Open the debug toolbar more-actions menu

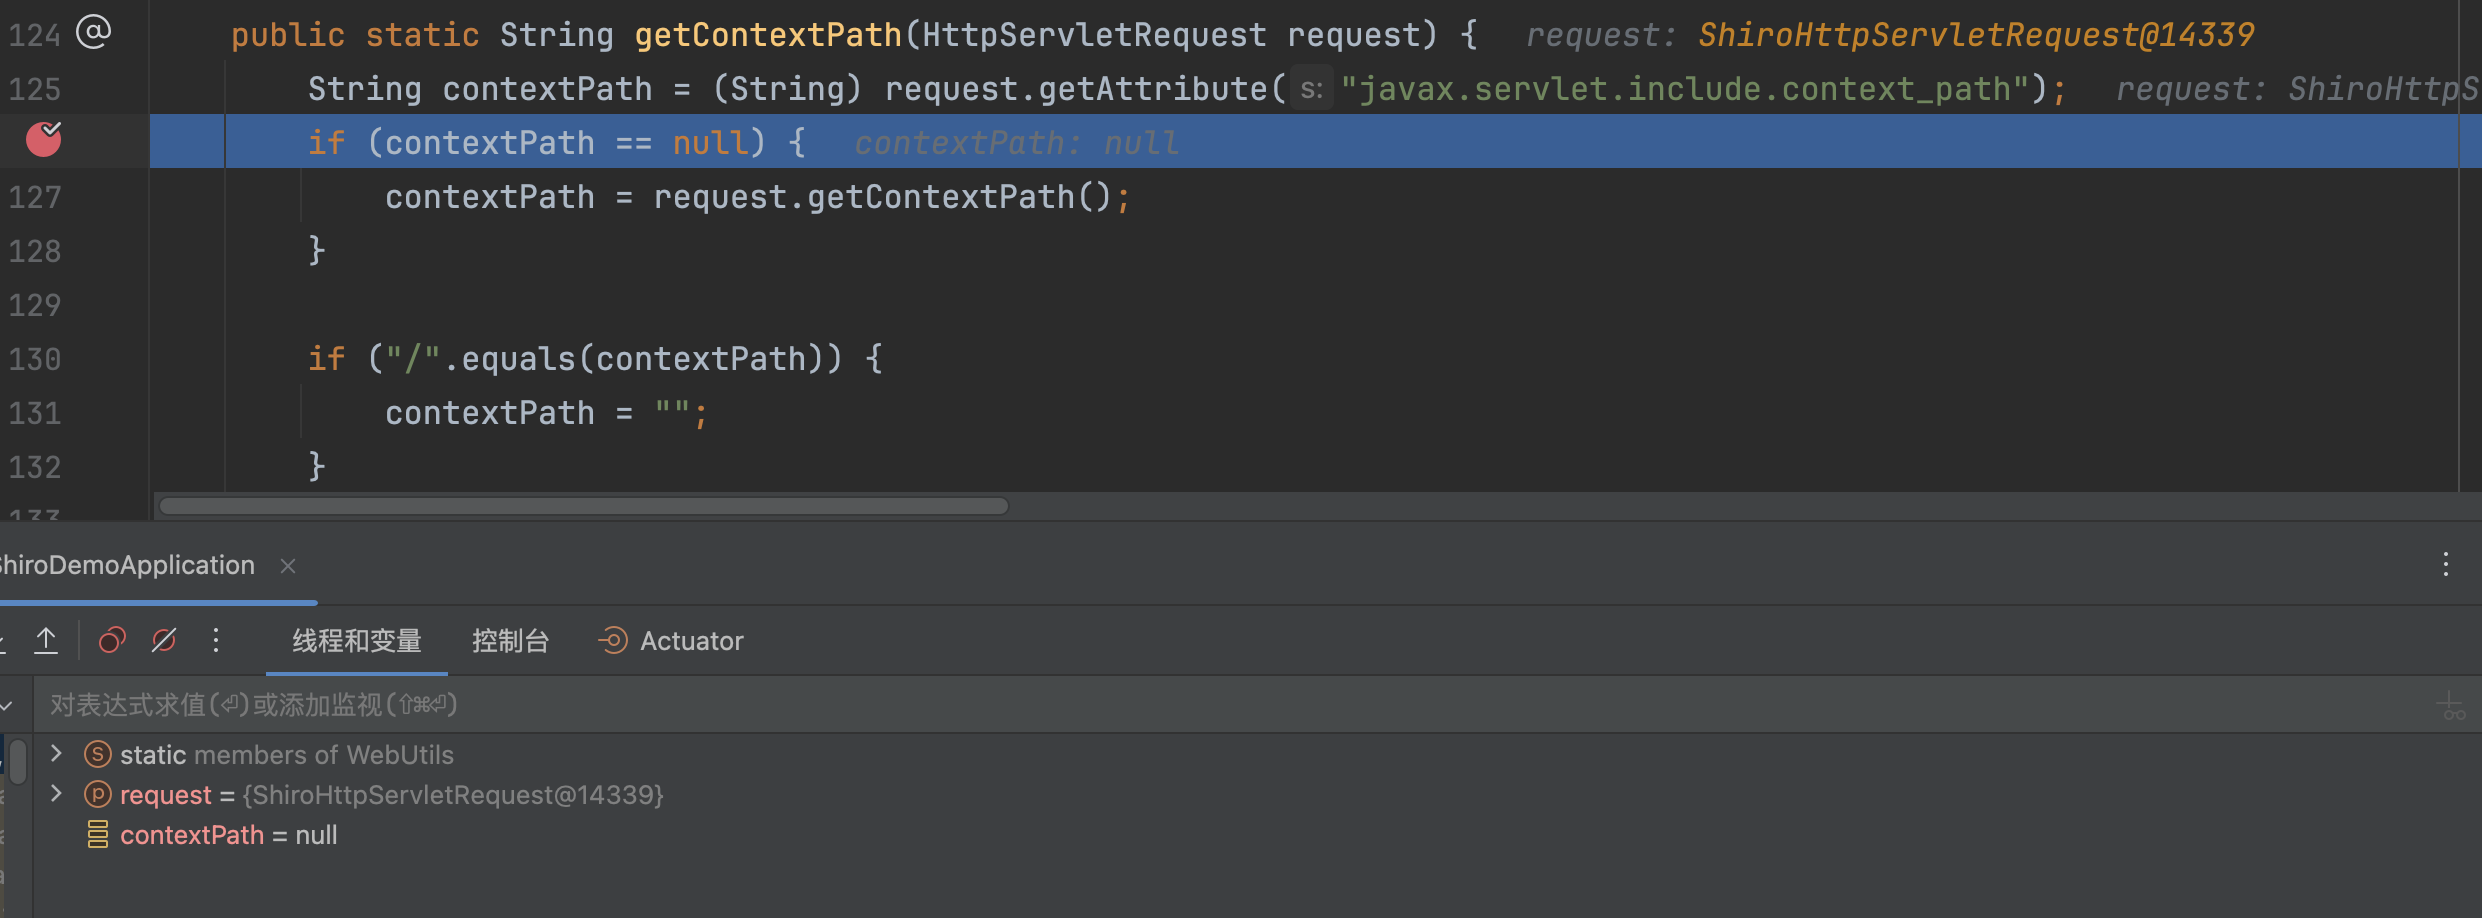[x=216, y=640]
